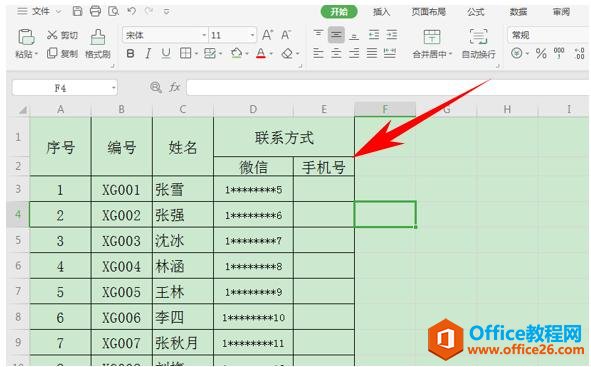
Task: Align text to top
Action: pos(318,35)
